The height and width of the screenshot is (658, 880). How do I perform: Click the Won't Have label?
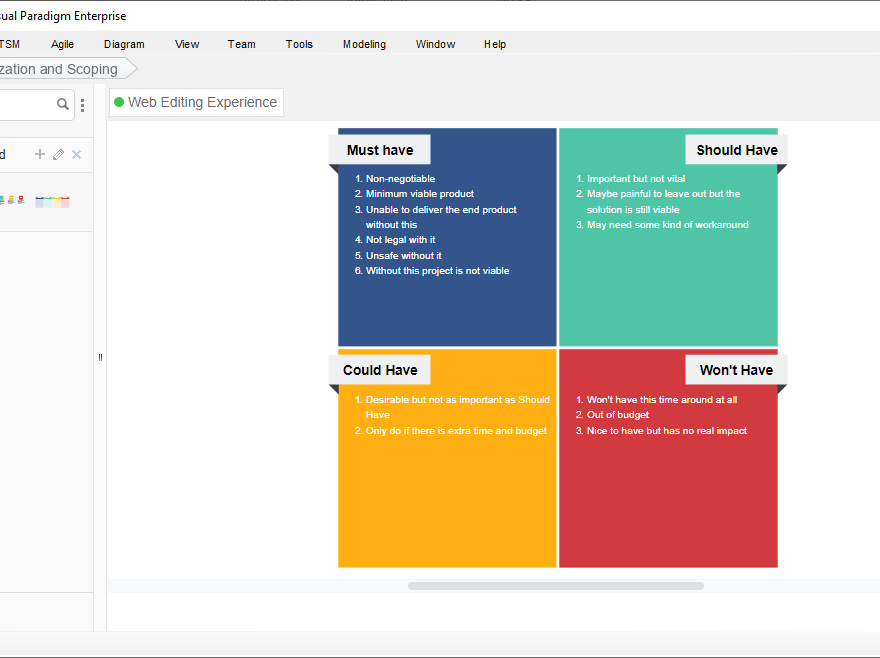736,370
